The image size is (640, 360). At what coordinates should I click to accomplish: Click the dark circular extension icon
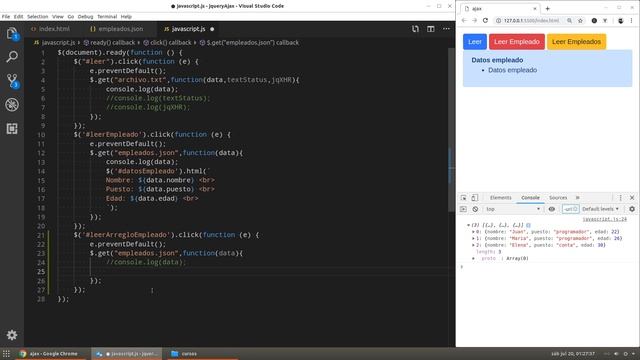click(594, 20)
